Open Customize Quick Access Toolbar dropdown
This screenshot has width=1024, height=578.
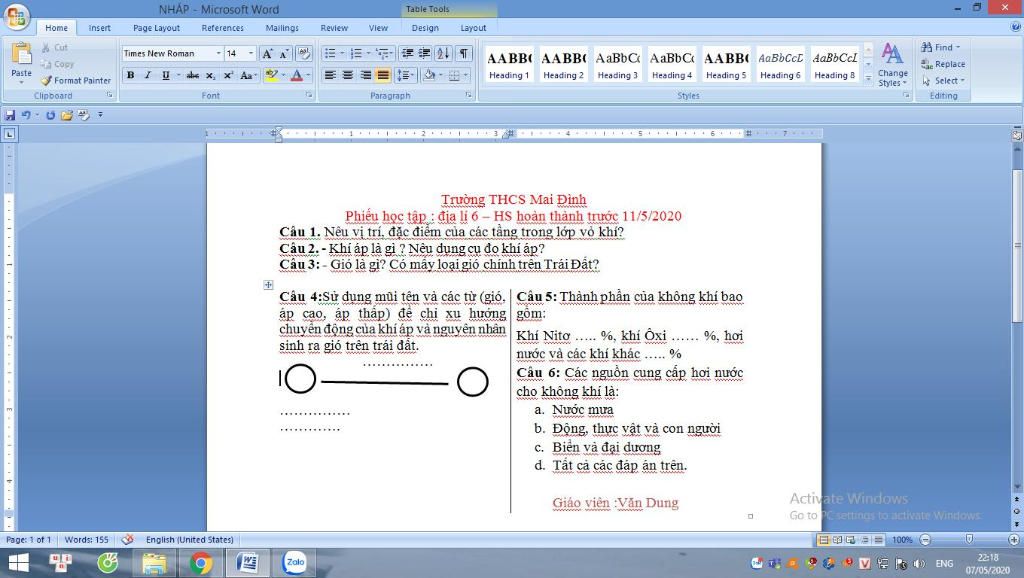coord(100,115)
